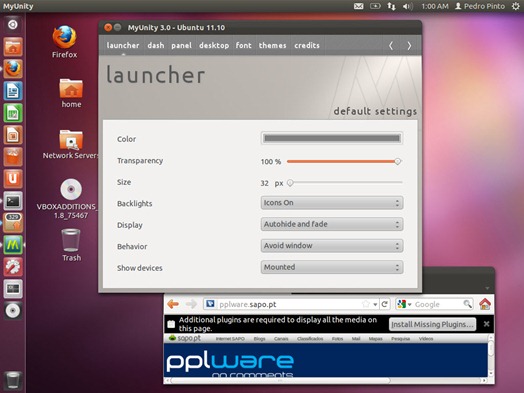Image resolution: width=524 pixels, height=393 pixels.
Task: Click the Firefox search magnifier icon
Action: point(468,304)
